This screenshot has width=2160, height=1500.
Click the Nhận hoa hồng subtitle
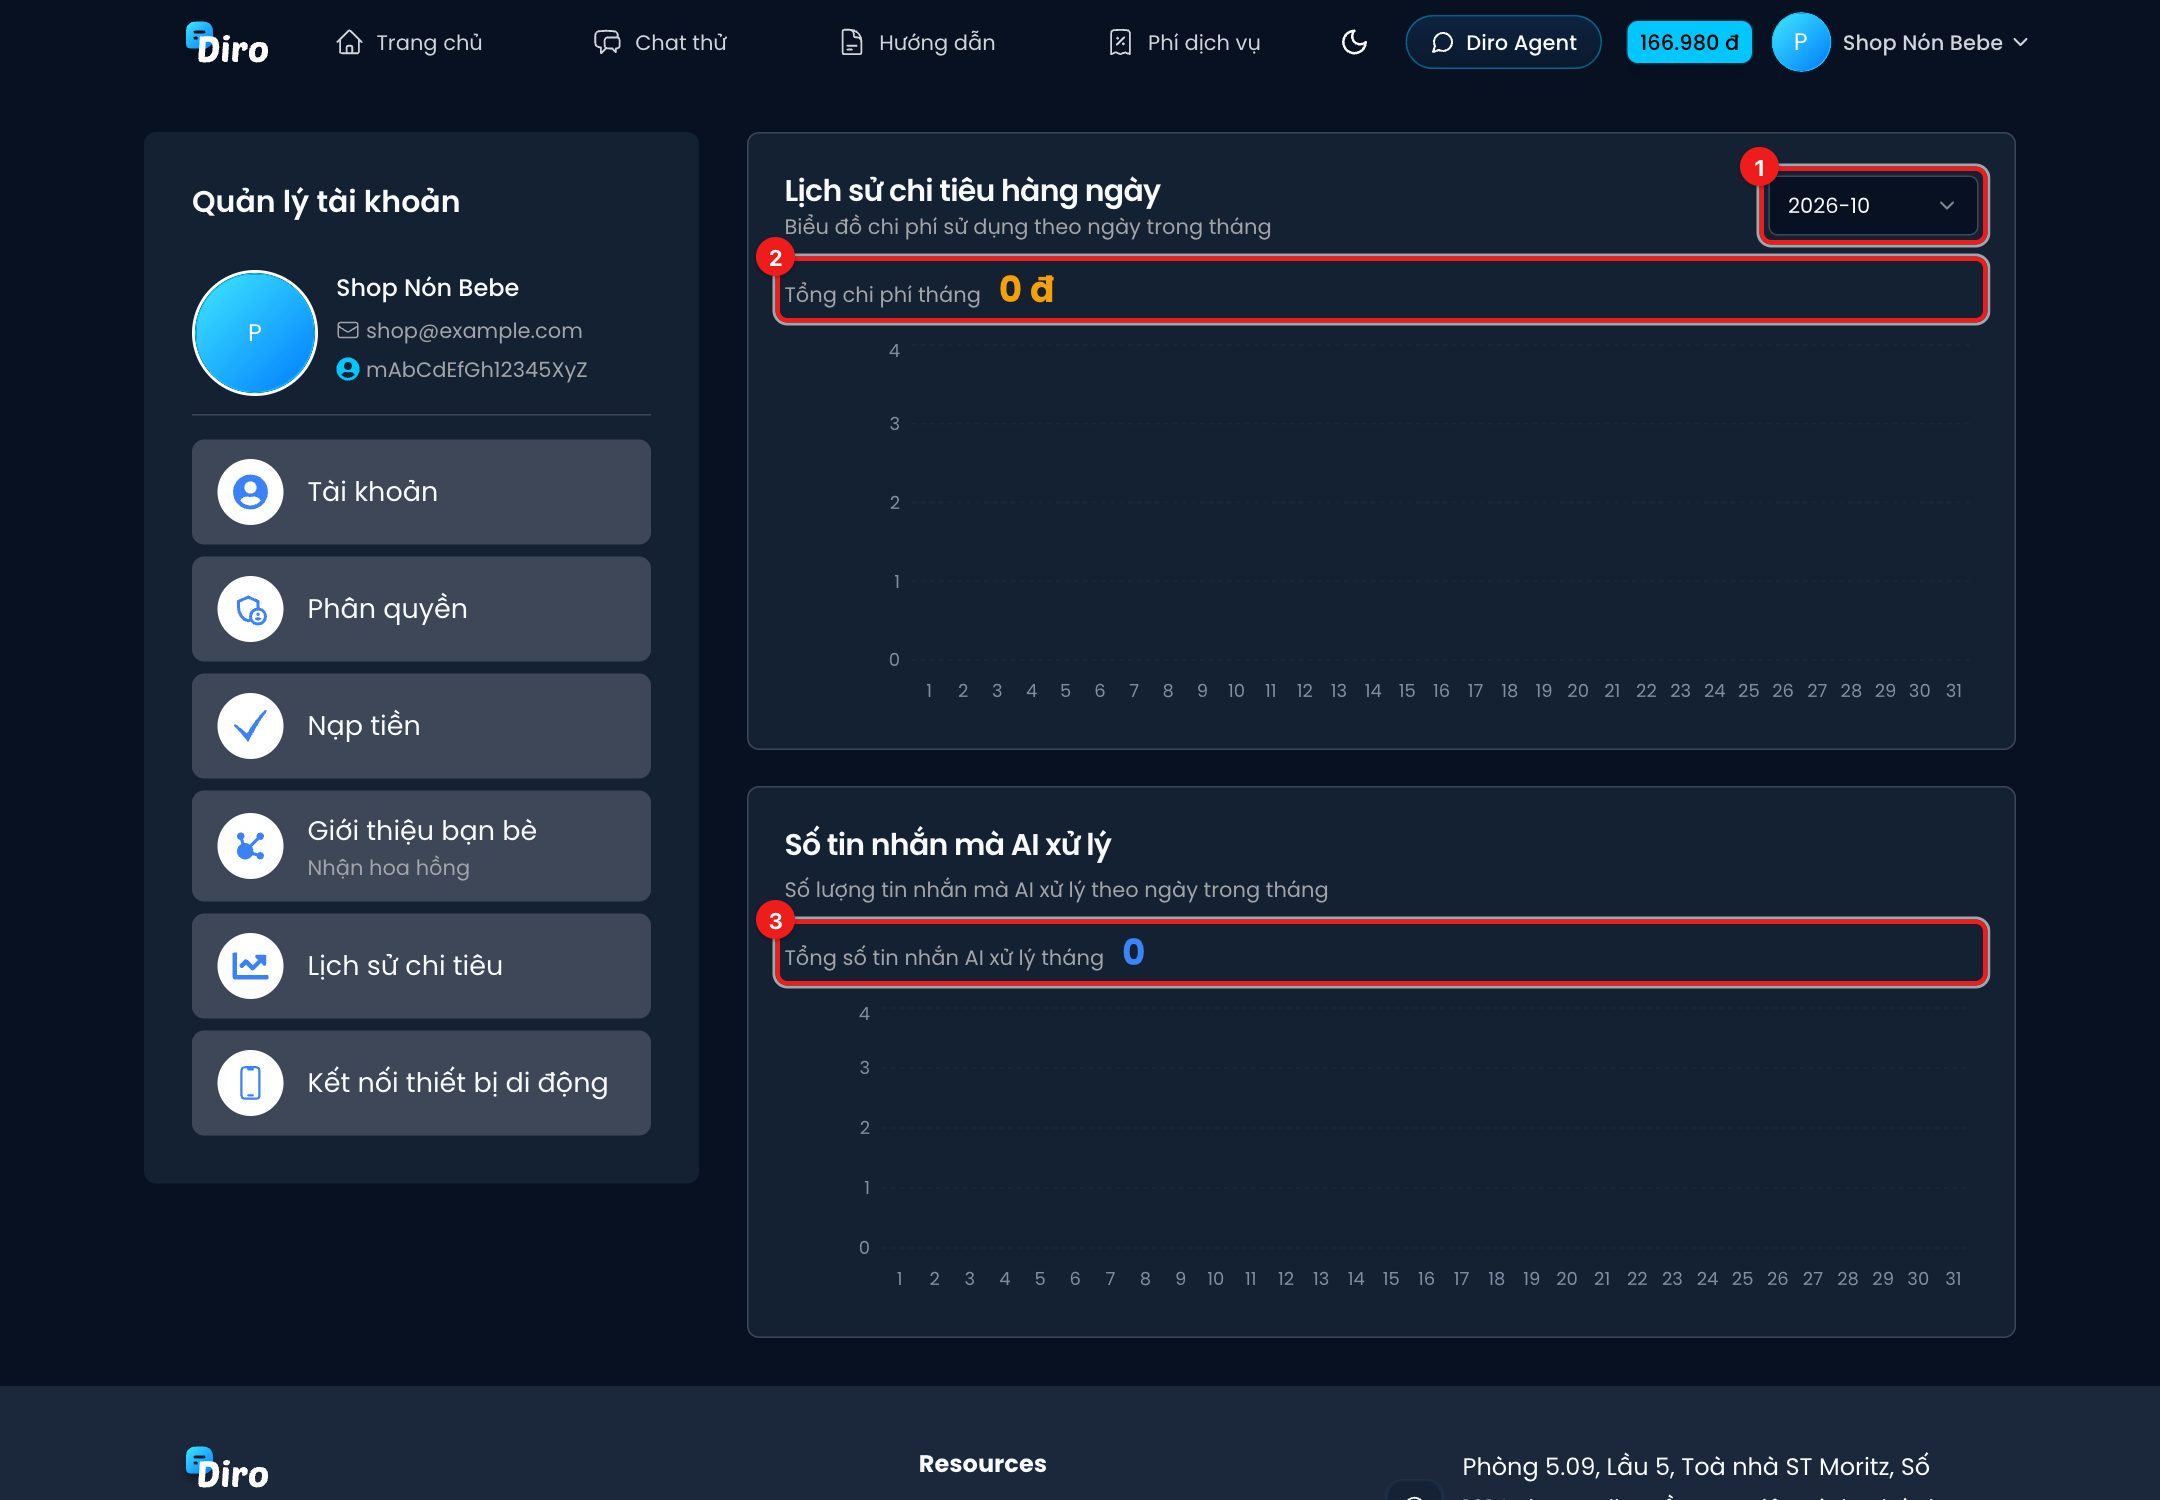pyautogui.click(x=388, y=867)
